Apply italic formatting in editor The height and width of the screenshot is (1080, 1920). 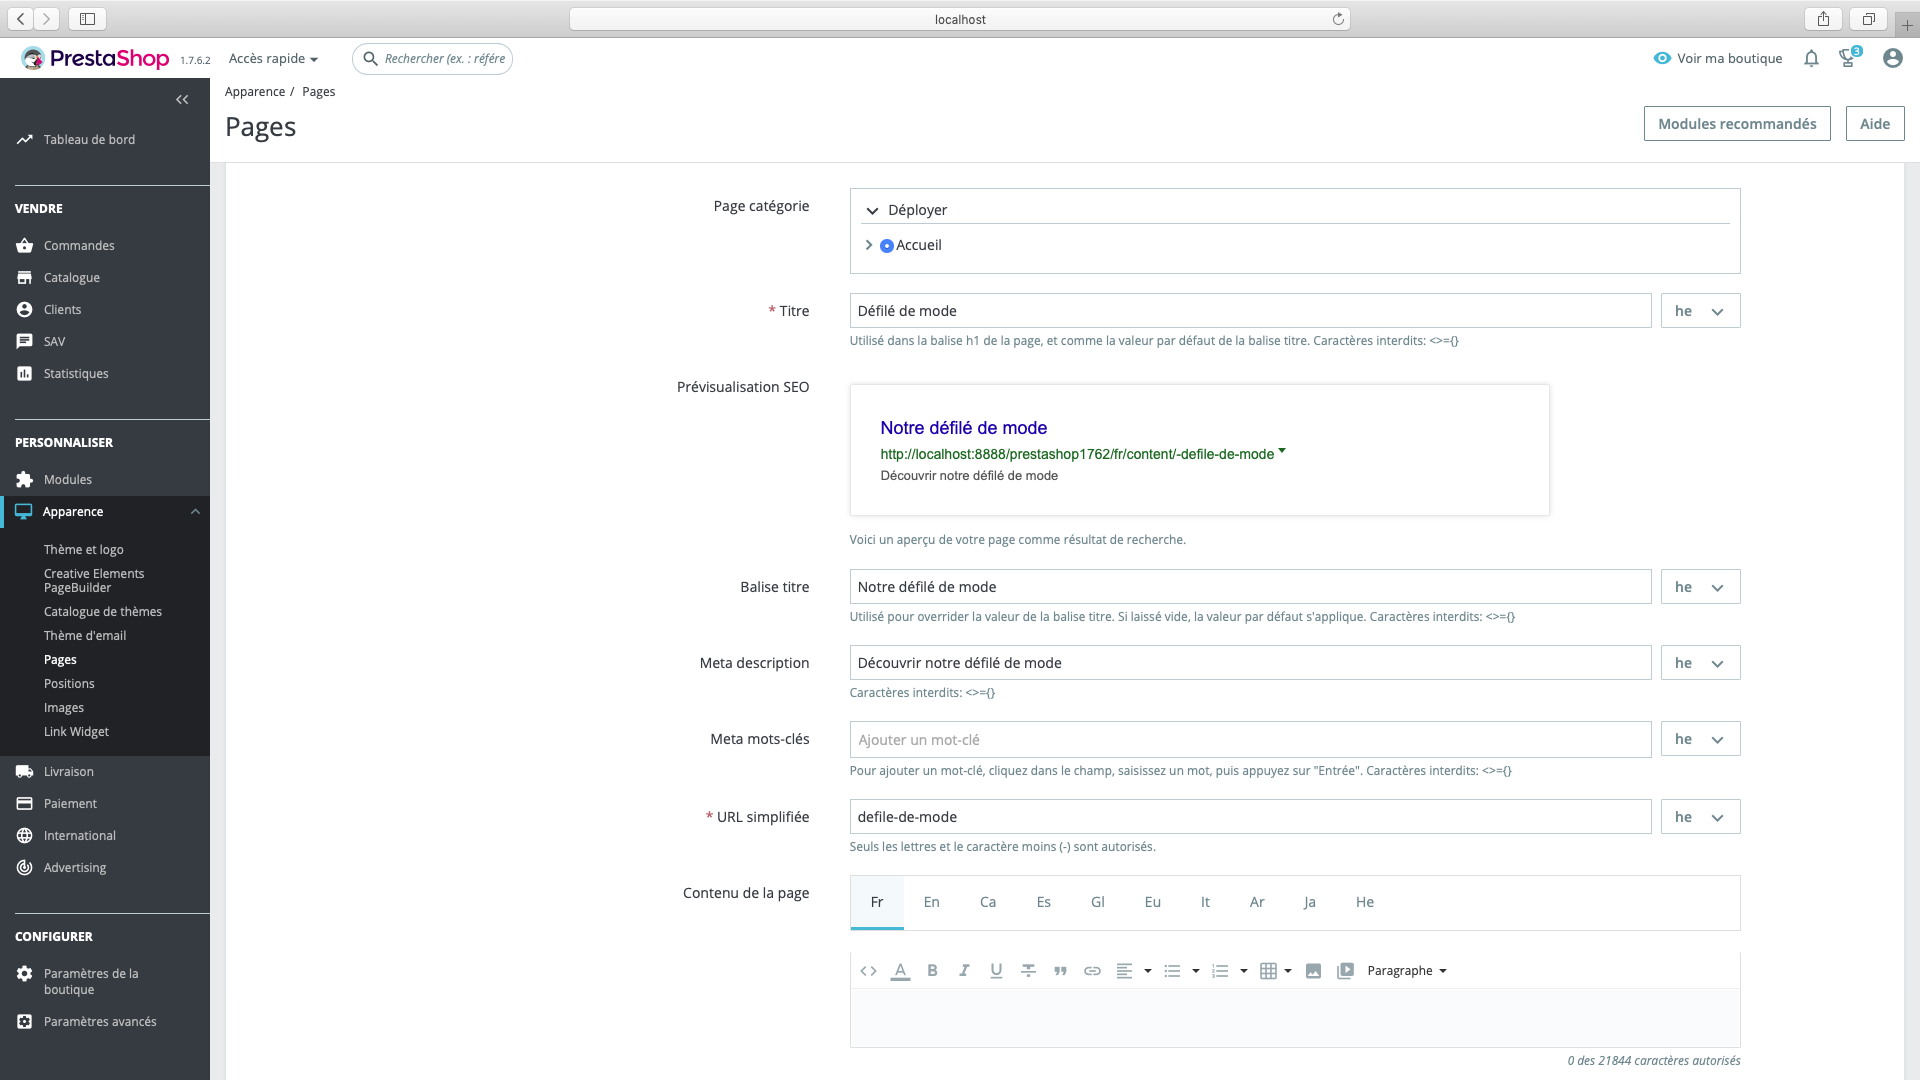(x=964, y=971)
